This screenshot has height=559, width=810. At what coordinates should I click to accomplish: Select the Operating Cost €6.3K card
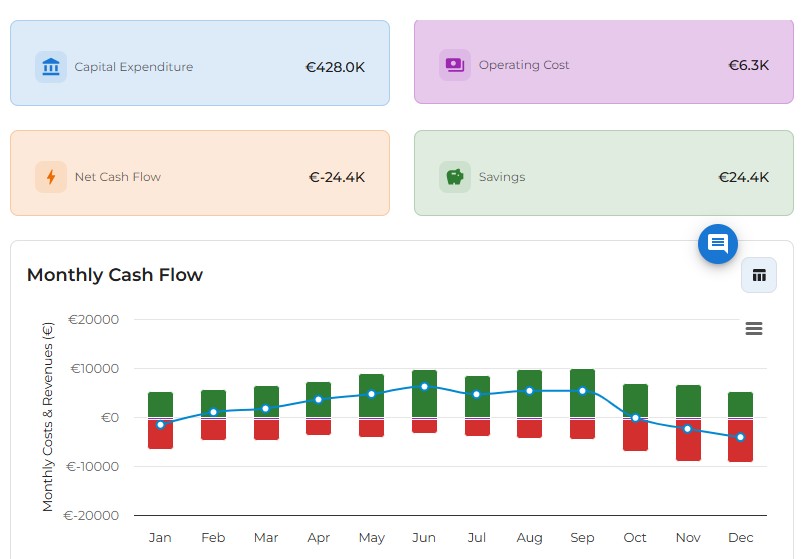604,61
